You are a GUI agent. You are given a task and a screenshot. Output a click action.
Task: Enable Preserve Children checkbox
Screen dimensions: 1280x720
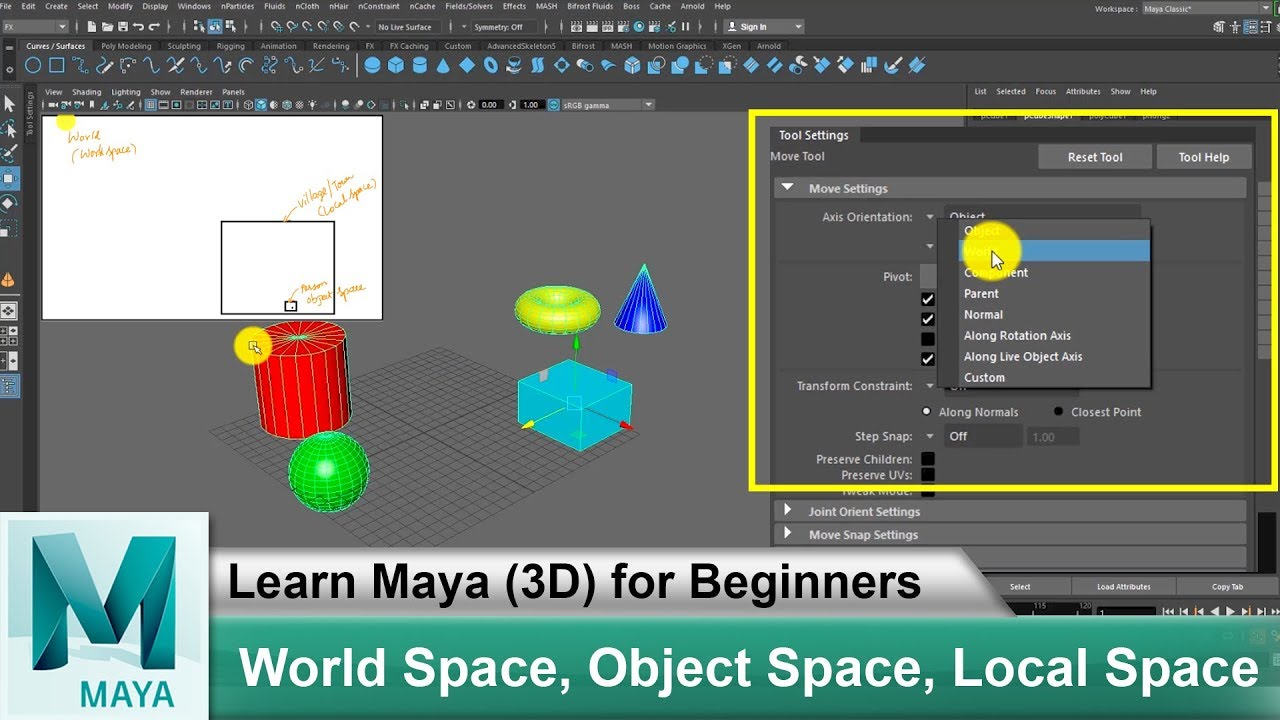pos(928,459)
